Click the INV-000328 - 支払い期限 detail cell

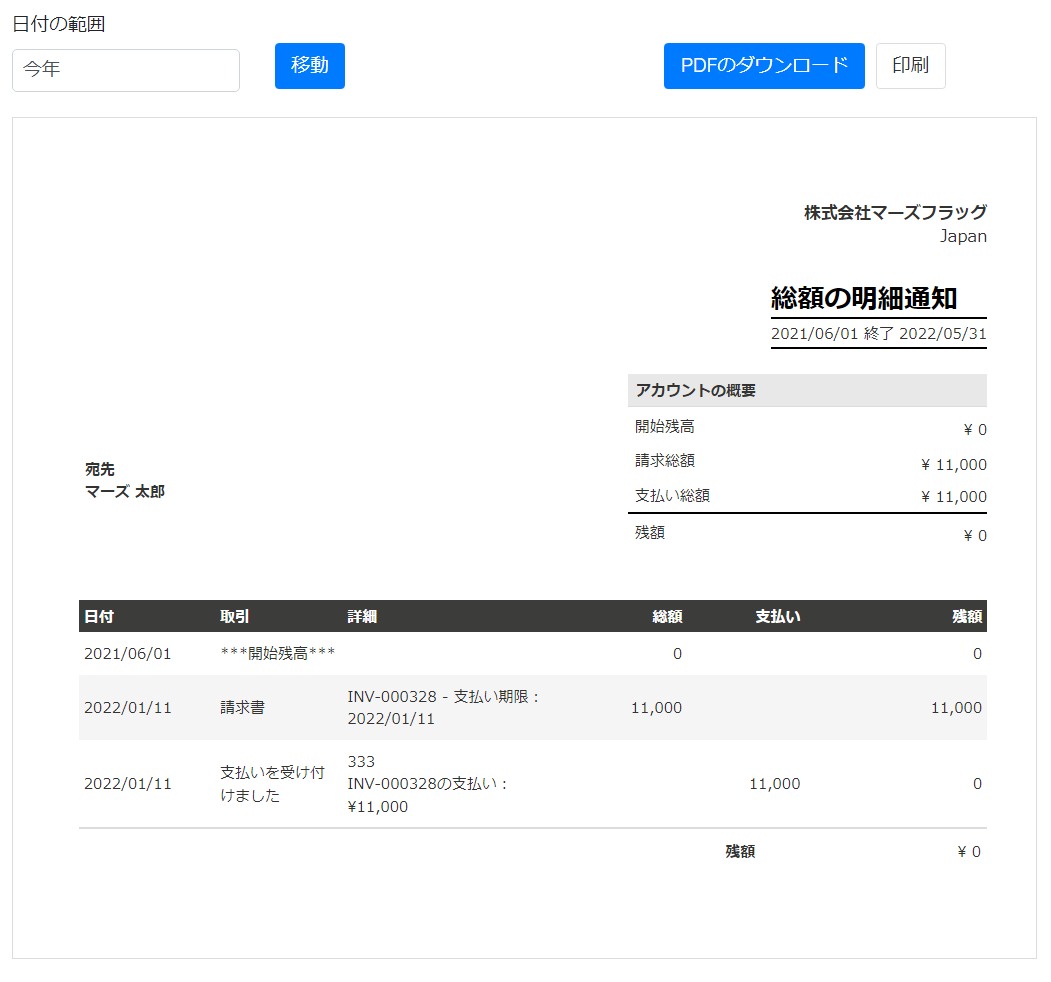[443, 707]
